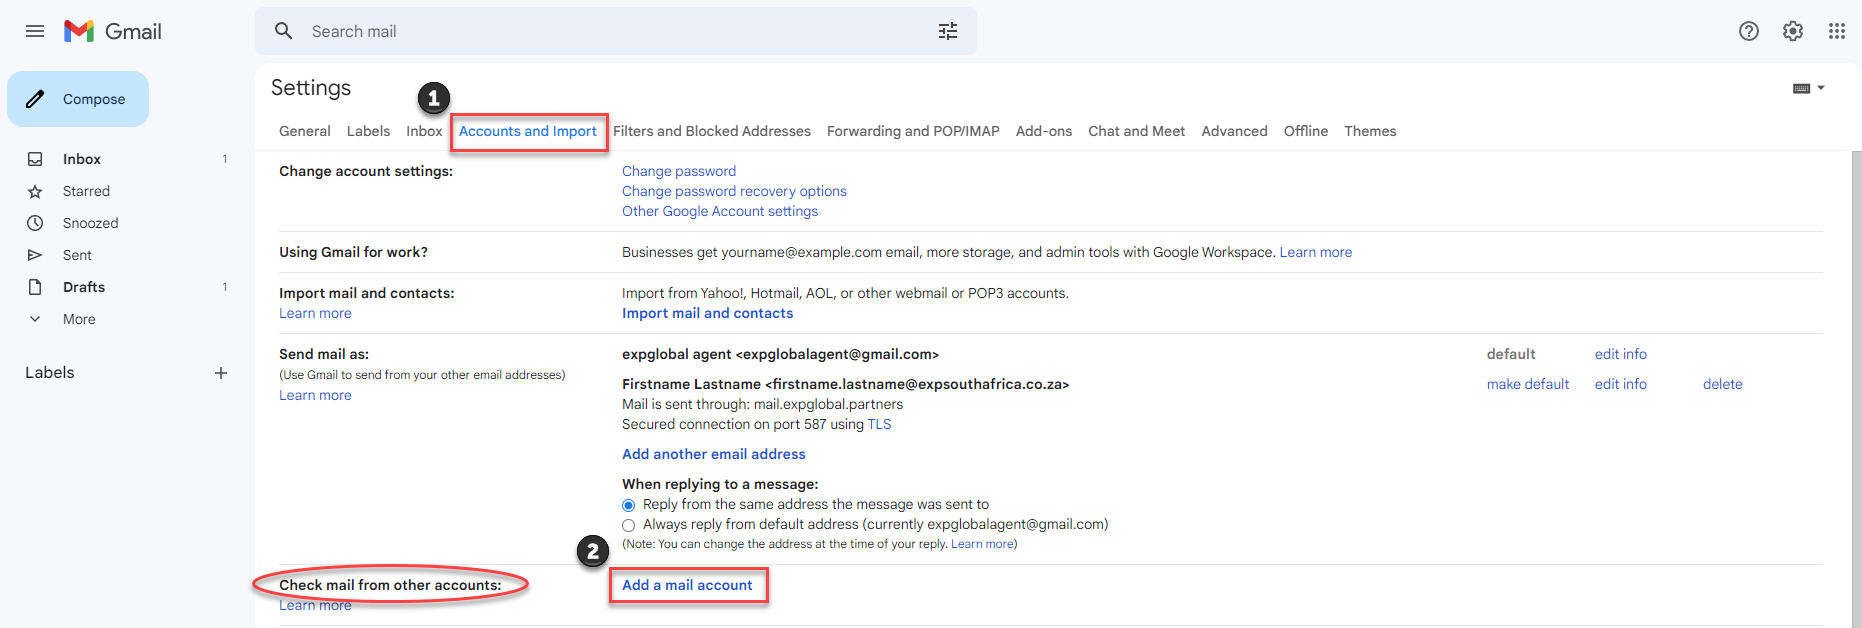Select Always reply from default address option
Screen dimensions: 1862x628
point(628,525)
